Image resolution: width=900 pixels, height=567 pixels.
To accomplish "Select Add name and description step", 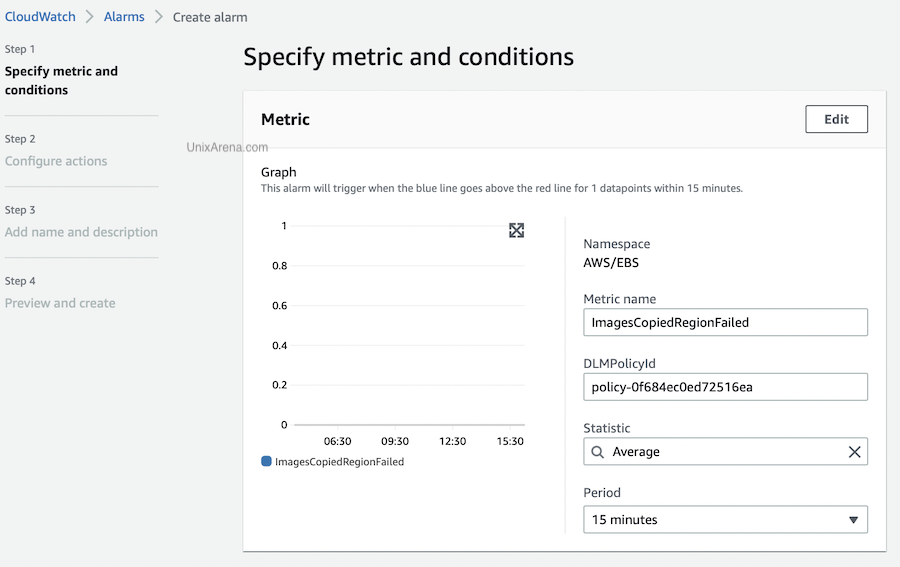I will tap(81, 232).
